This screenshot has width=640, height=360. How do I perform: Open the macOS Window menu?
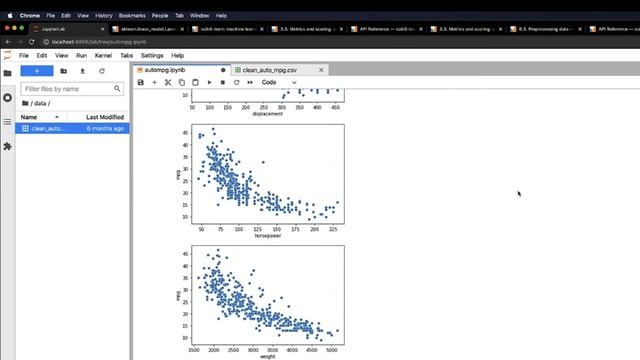(200, 16)
